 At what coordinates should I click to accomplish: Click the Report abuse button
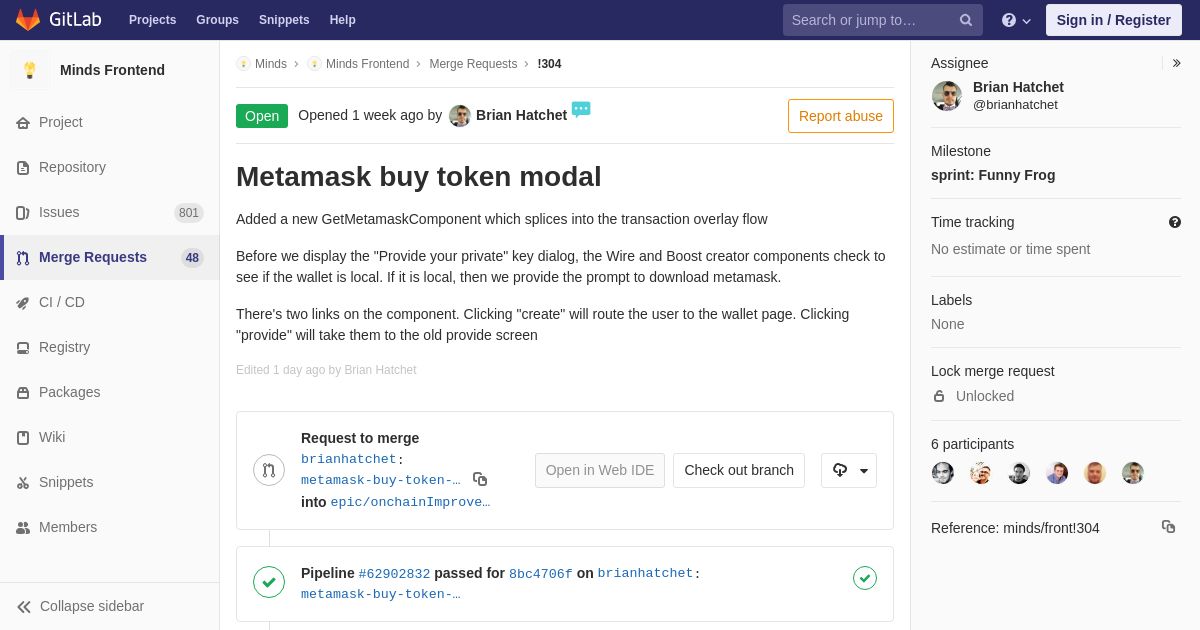pyautogui.click(x=841, y=116)
